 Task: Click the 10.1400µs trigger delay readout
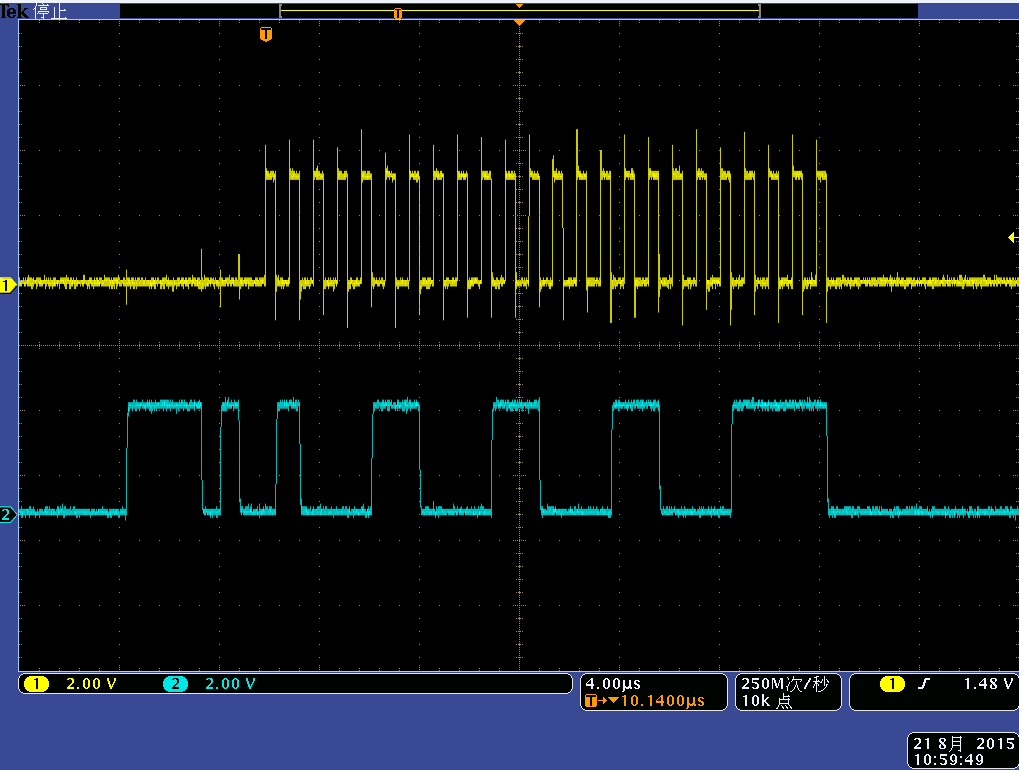(x=662, y=700)
